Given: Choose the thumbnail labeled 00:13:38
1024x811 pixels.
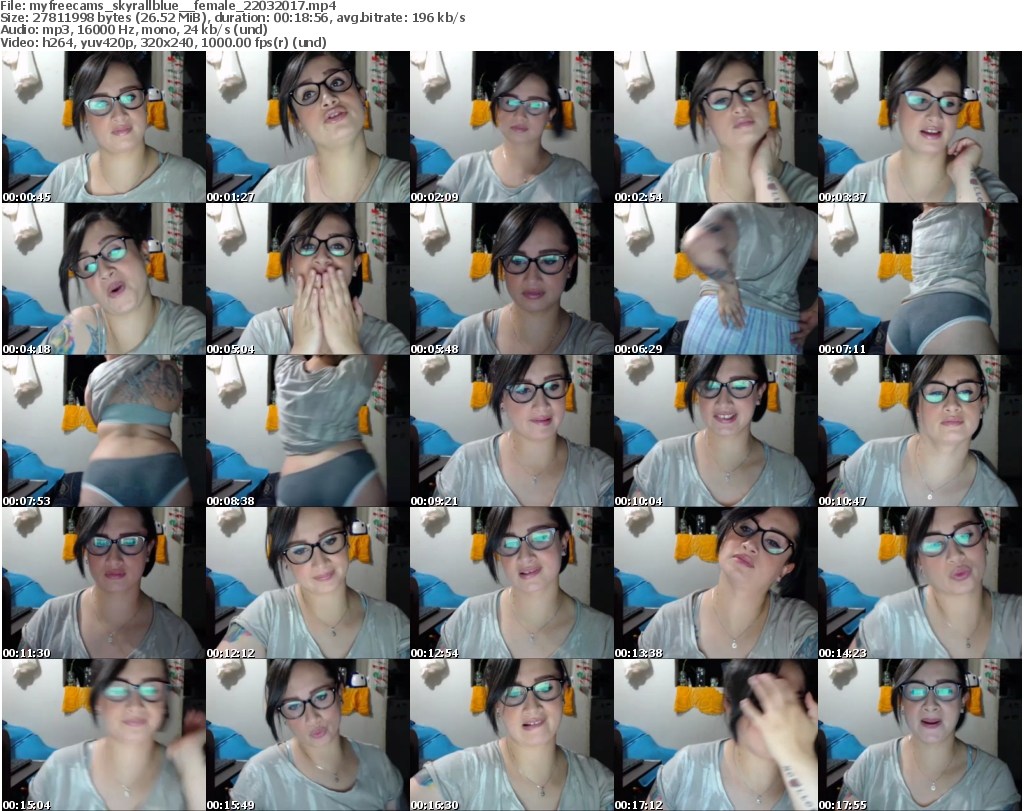Looking at the screenshot, I should 716,583.
